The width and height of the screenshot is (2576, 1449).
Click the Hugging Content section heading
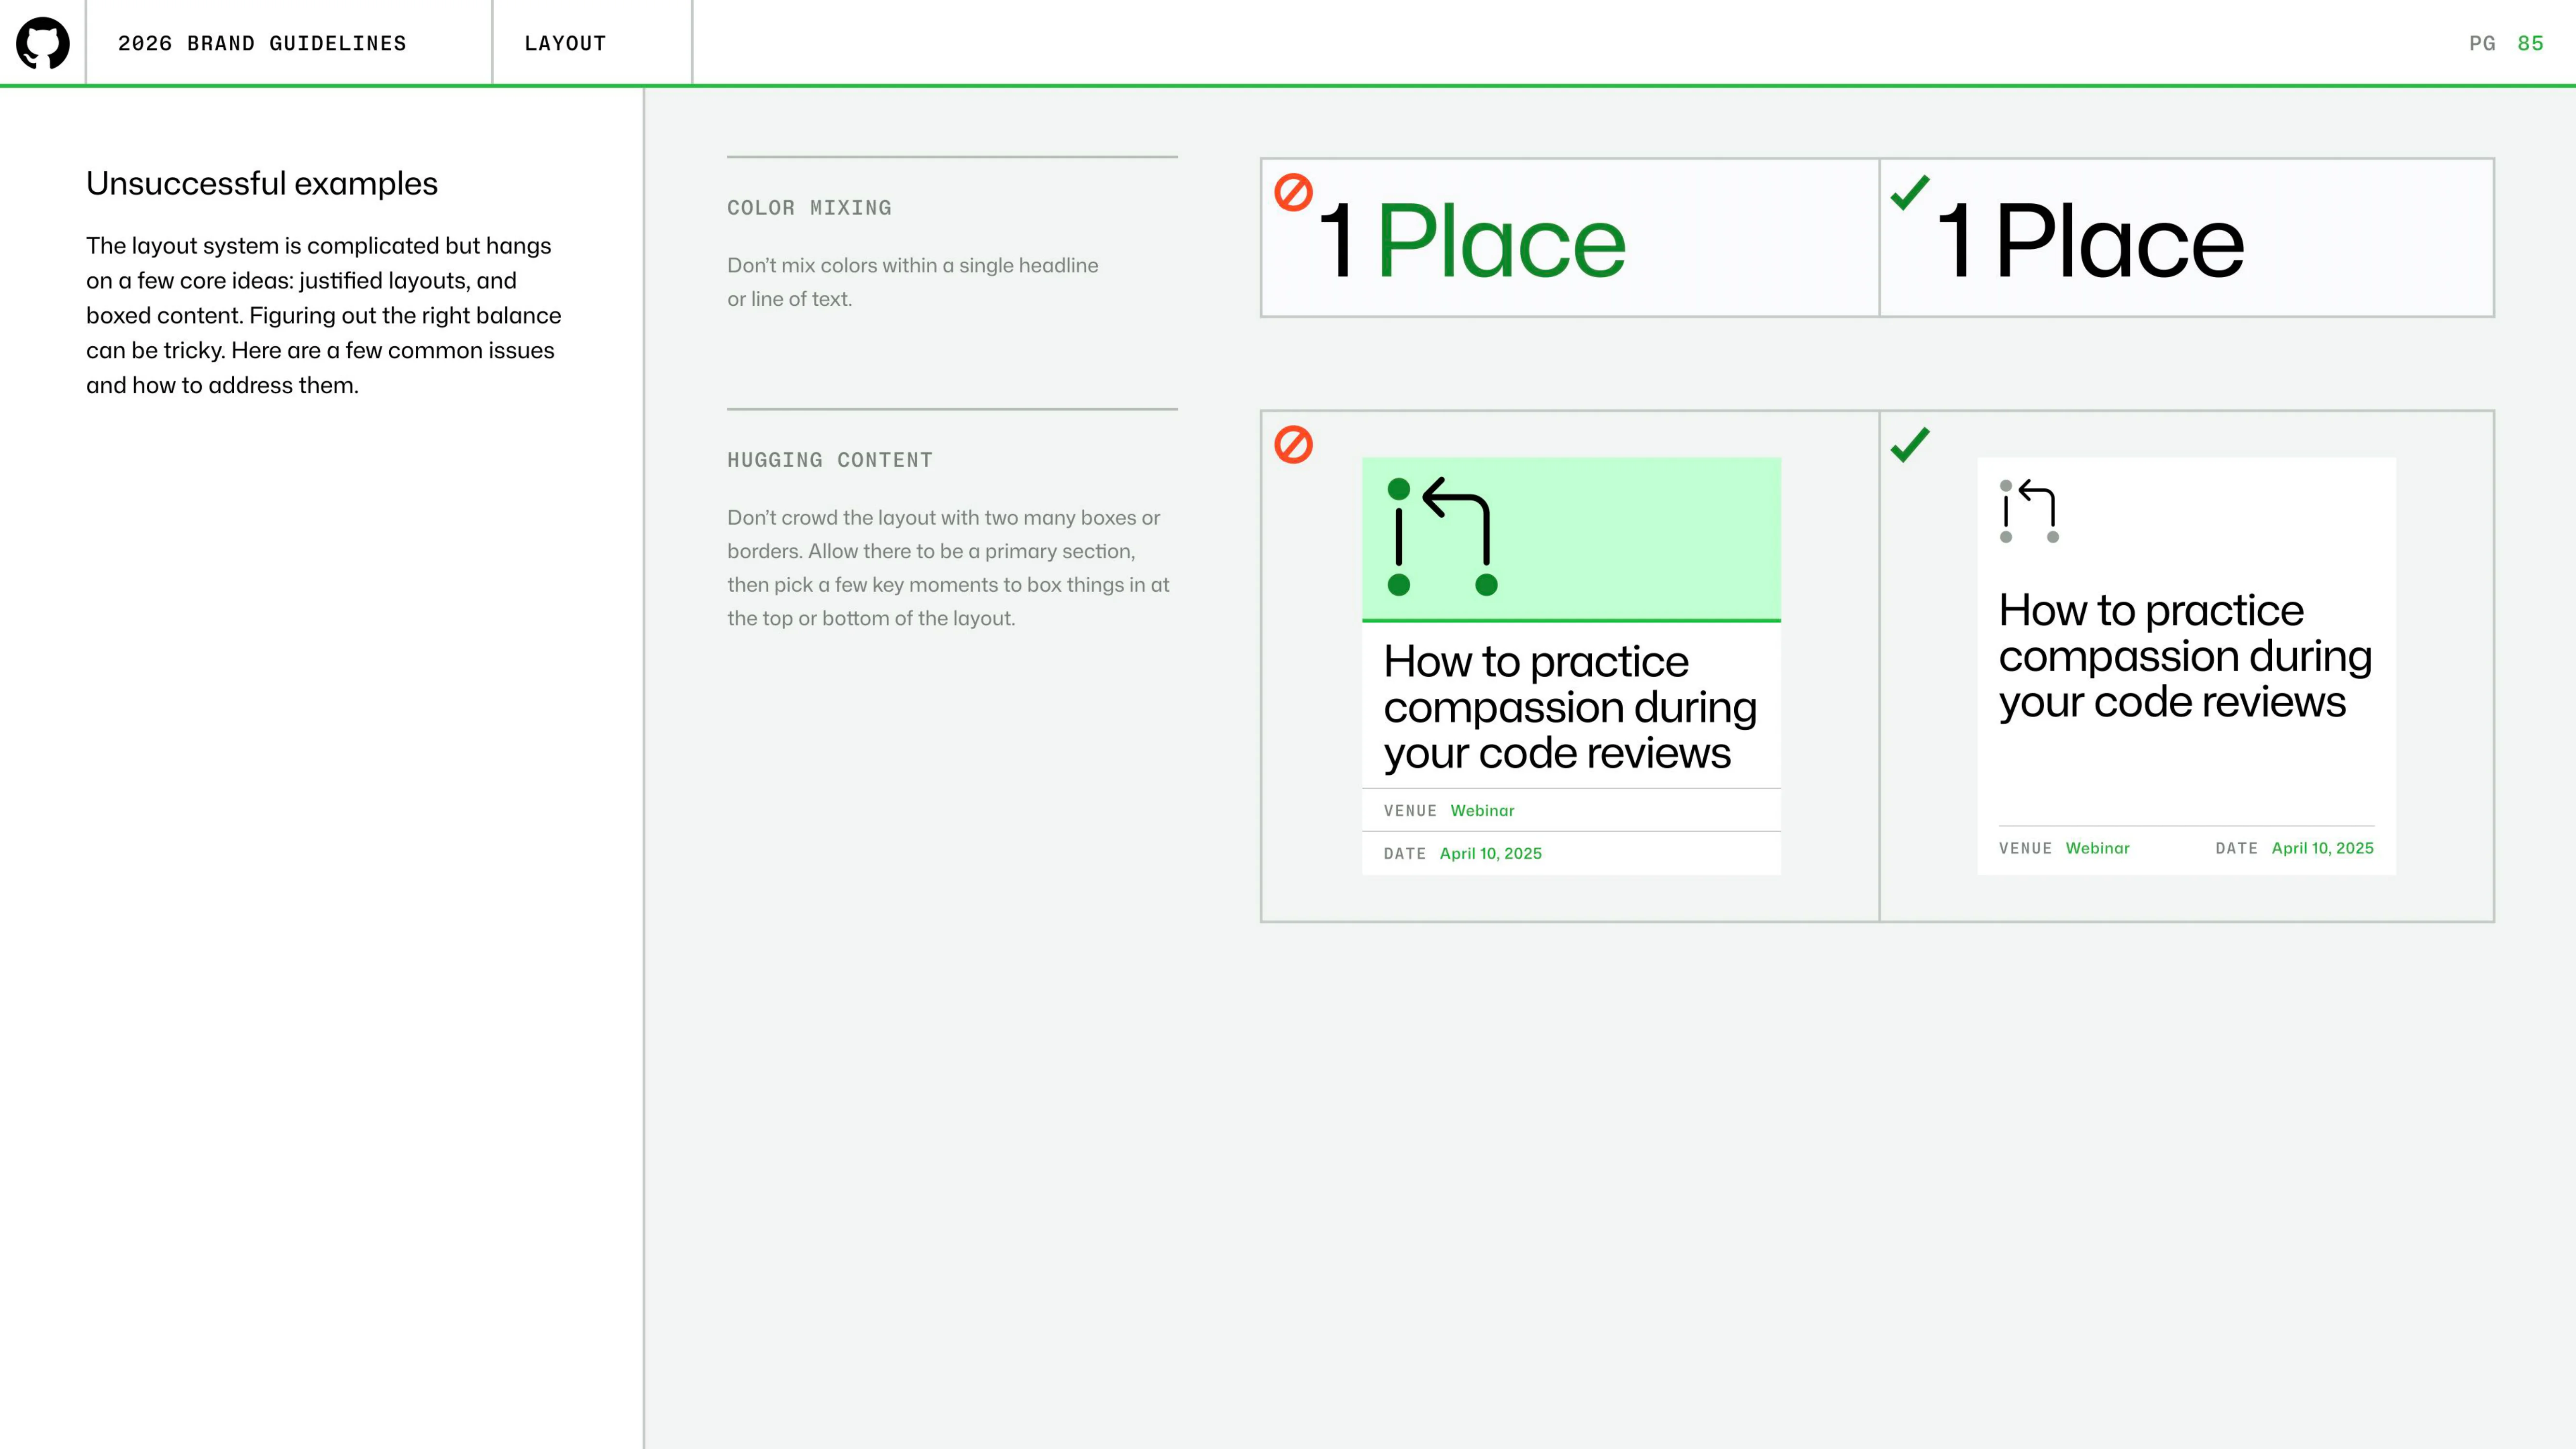tap(830, 460)
